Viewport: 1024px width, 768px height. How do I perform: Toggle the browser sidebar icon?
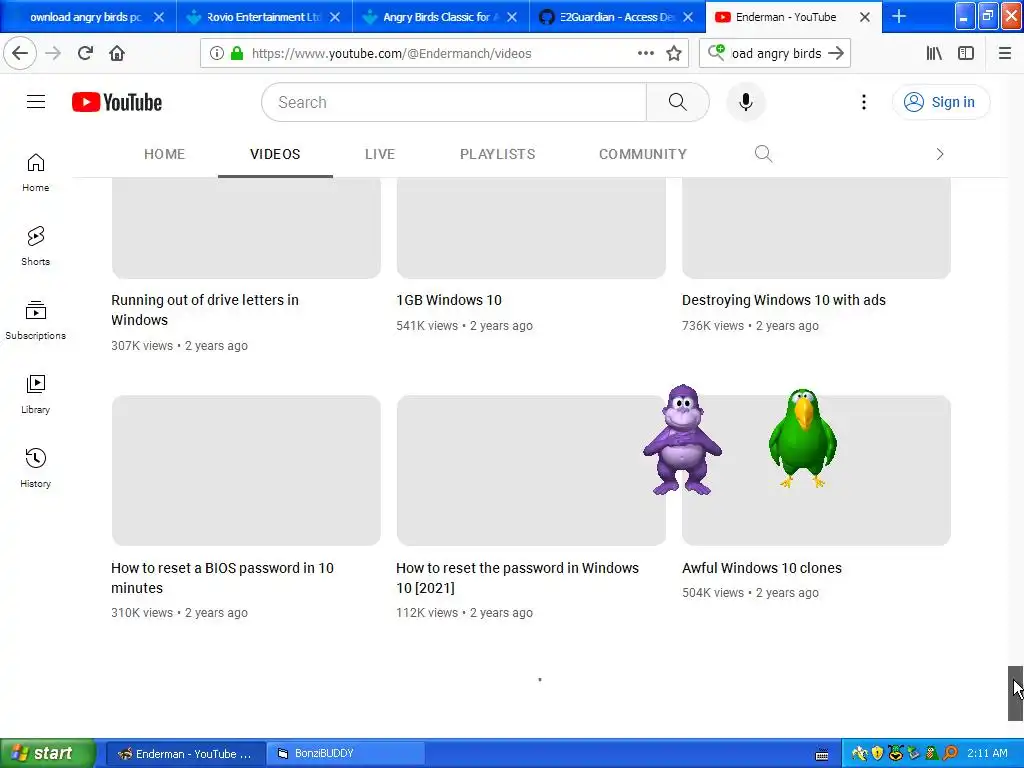click(x=966, y=53)
